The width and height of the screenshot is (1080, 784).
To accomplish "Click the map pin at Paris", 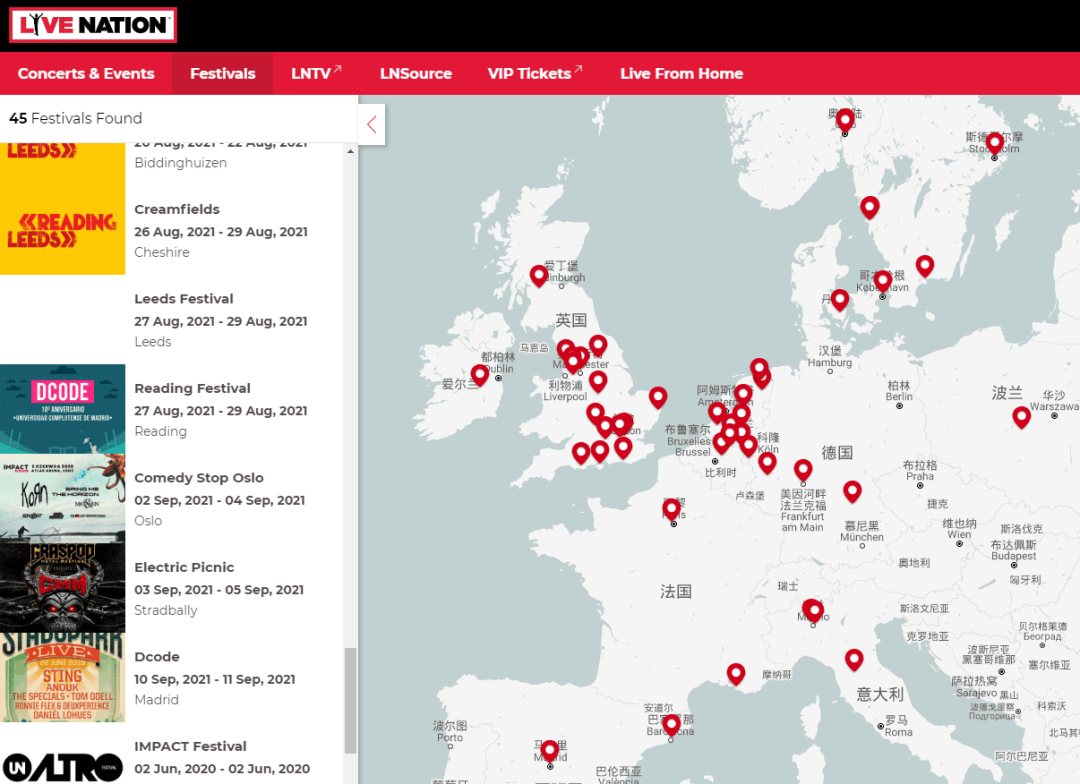I will 672,511.
